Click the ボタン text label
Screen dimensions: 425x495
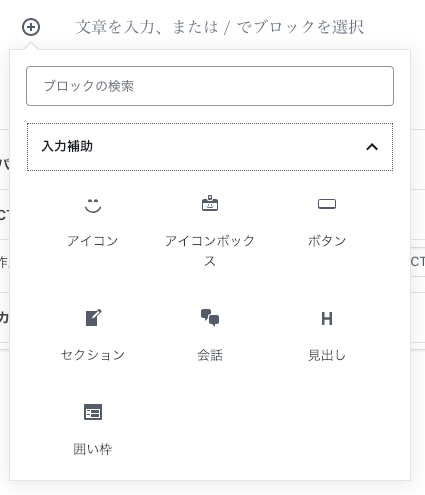click(327, 241)
